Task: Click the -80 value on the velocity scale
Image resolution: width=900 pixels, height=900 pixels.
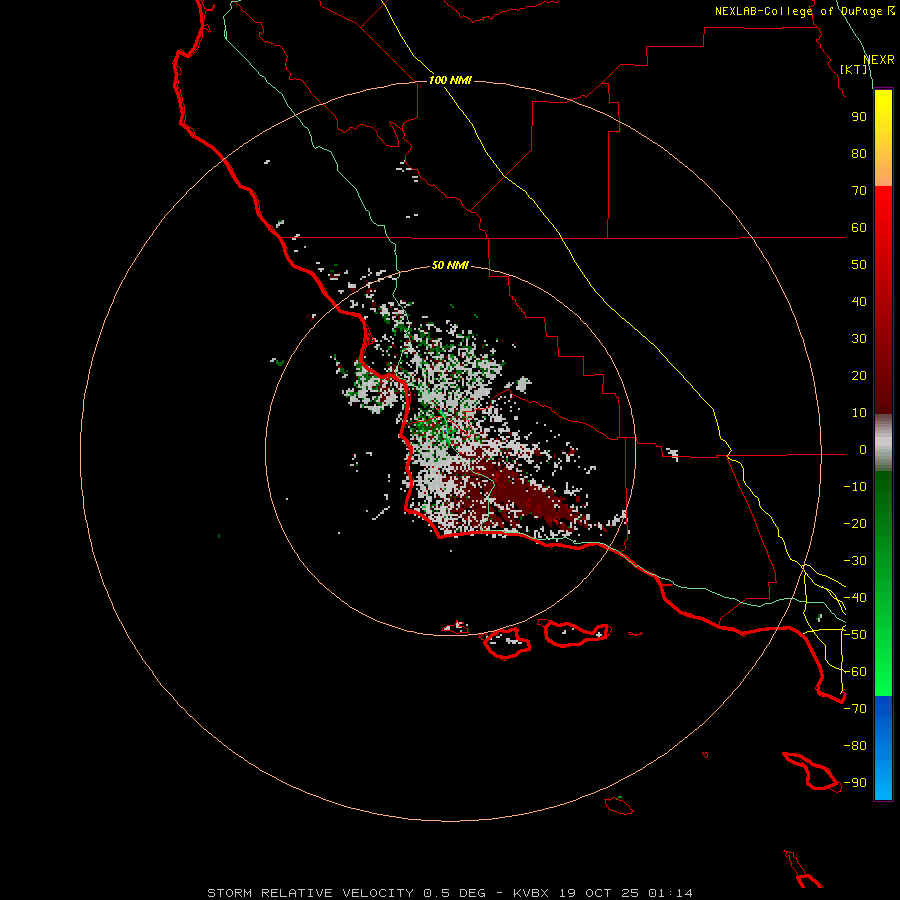Action: pyautogui.click(x=855, y=746)
